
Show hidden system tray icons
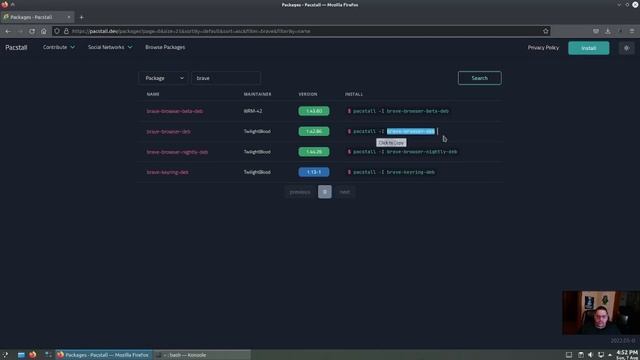tap(610, 355)
